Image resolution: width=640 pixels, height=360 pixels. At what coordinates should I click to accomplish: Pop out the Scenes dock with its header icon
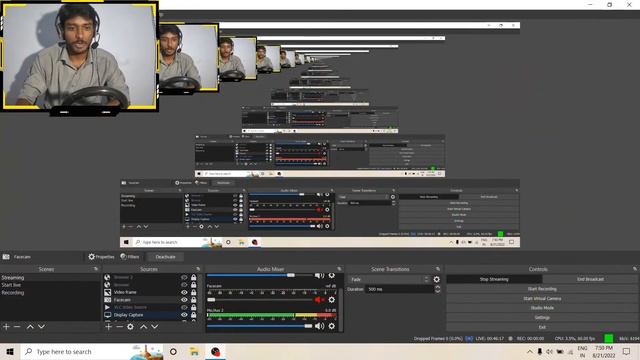(x=96, y=269)
